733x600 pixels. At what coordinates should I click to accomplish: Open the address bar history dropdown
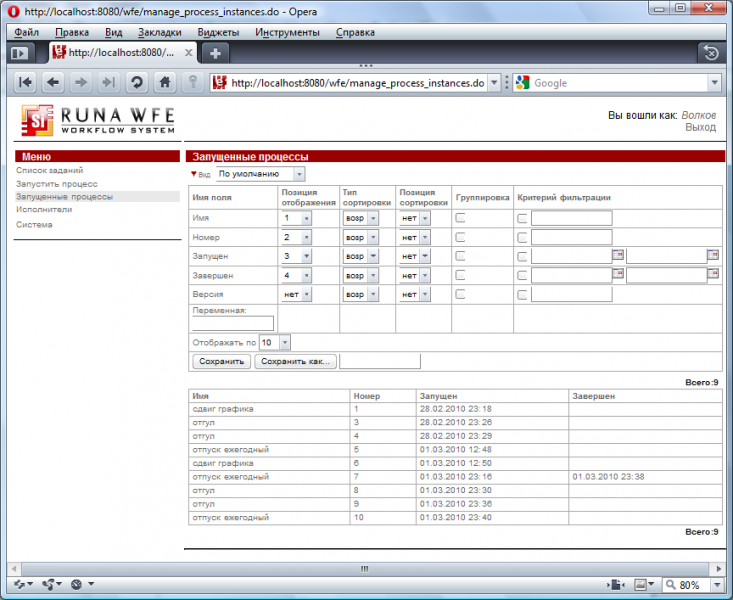click(494, 83)
